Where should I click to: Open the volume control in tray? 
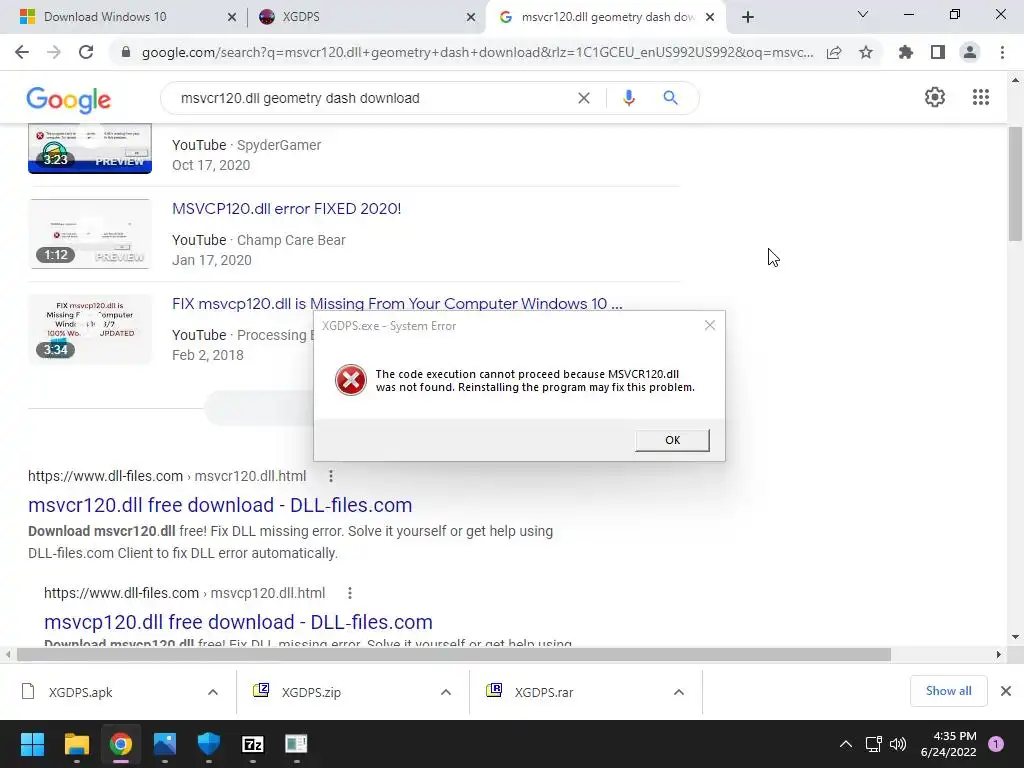898,744
